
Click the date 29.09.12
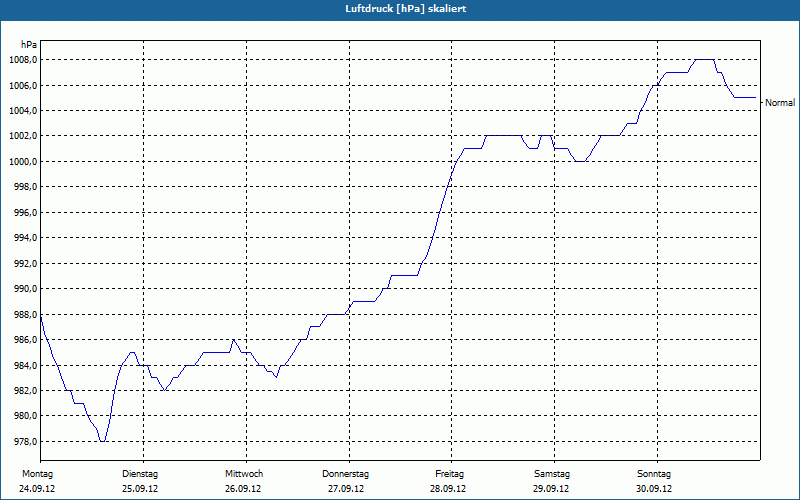pyautogui.click(x=551, y=489)
